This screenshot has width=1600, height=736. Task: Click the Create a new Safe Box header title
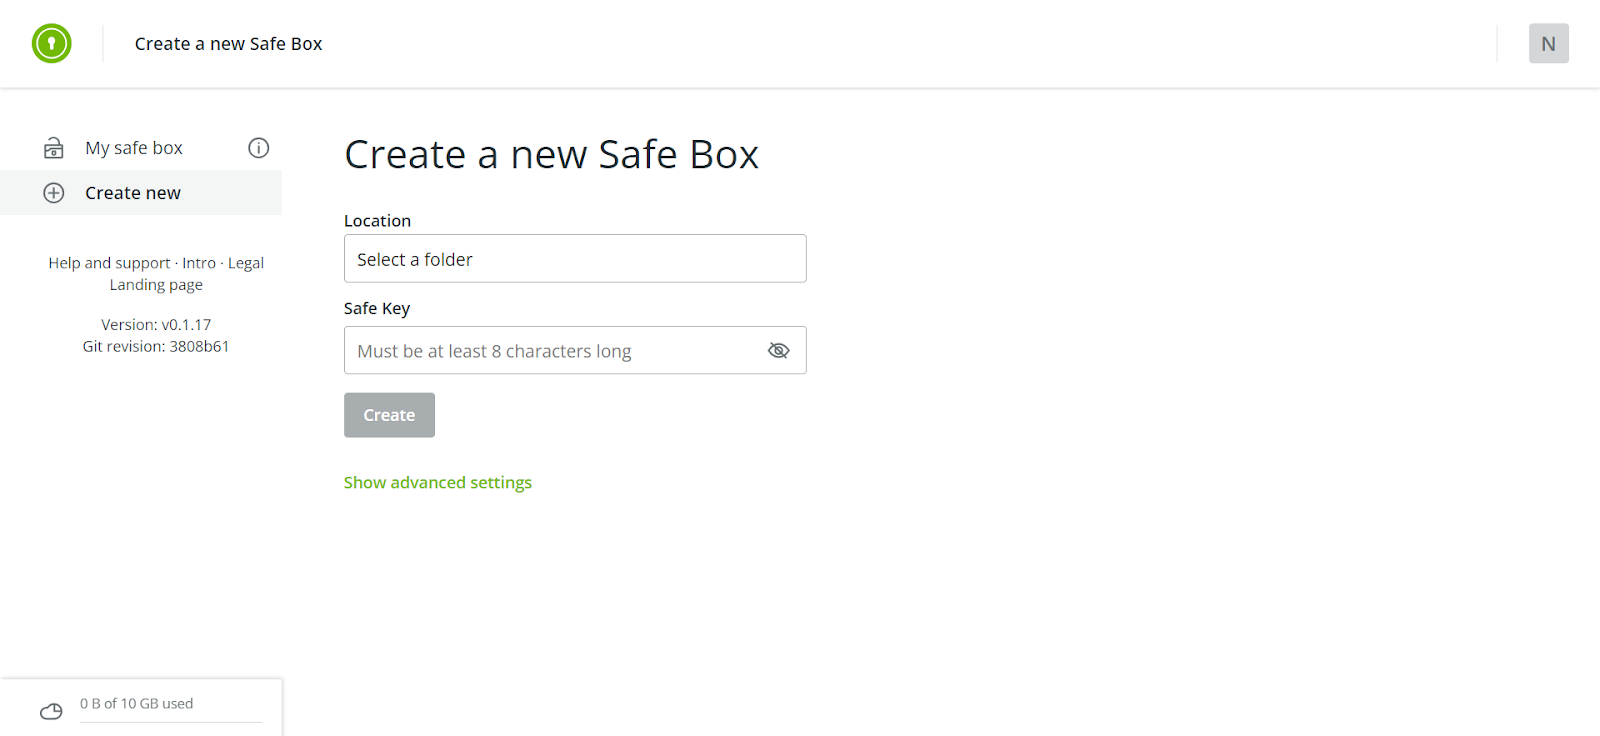coord(228,43)
